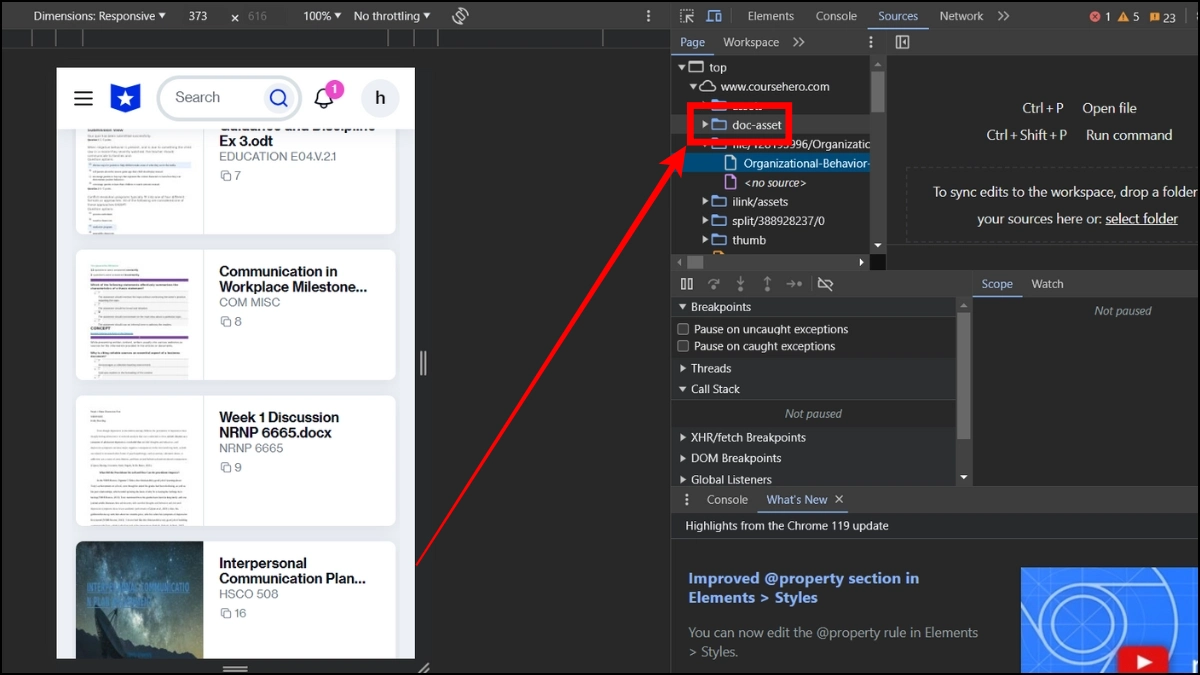Viewport: 1200px width, 675px height.
Task: Open Sources navigator three-dot menu
Action: 871,42
